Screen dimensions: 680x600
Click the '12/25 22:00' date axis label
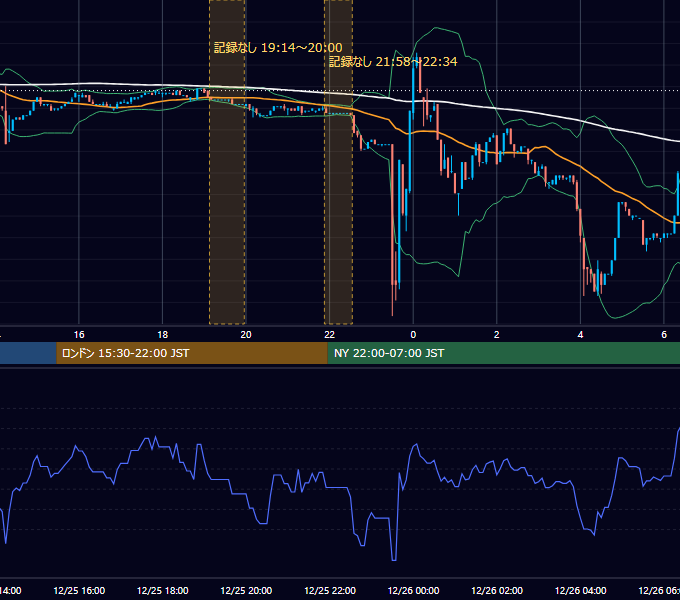pyautogui.click(x=330, y=590)
